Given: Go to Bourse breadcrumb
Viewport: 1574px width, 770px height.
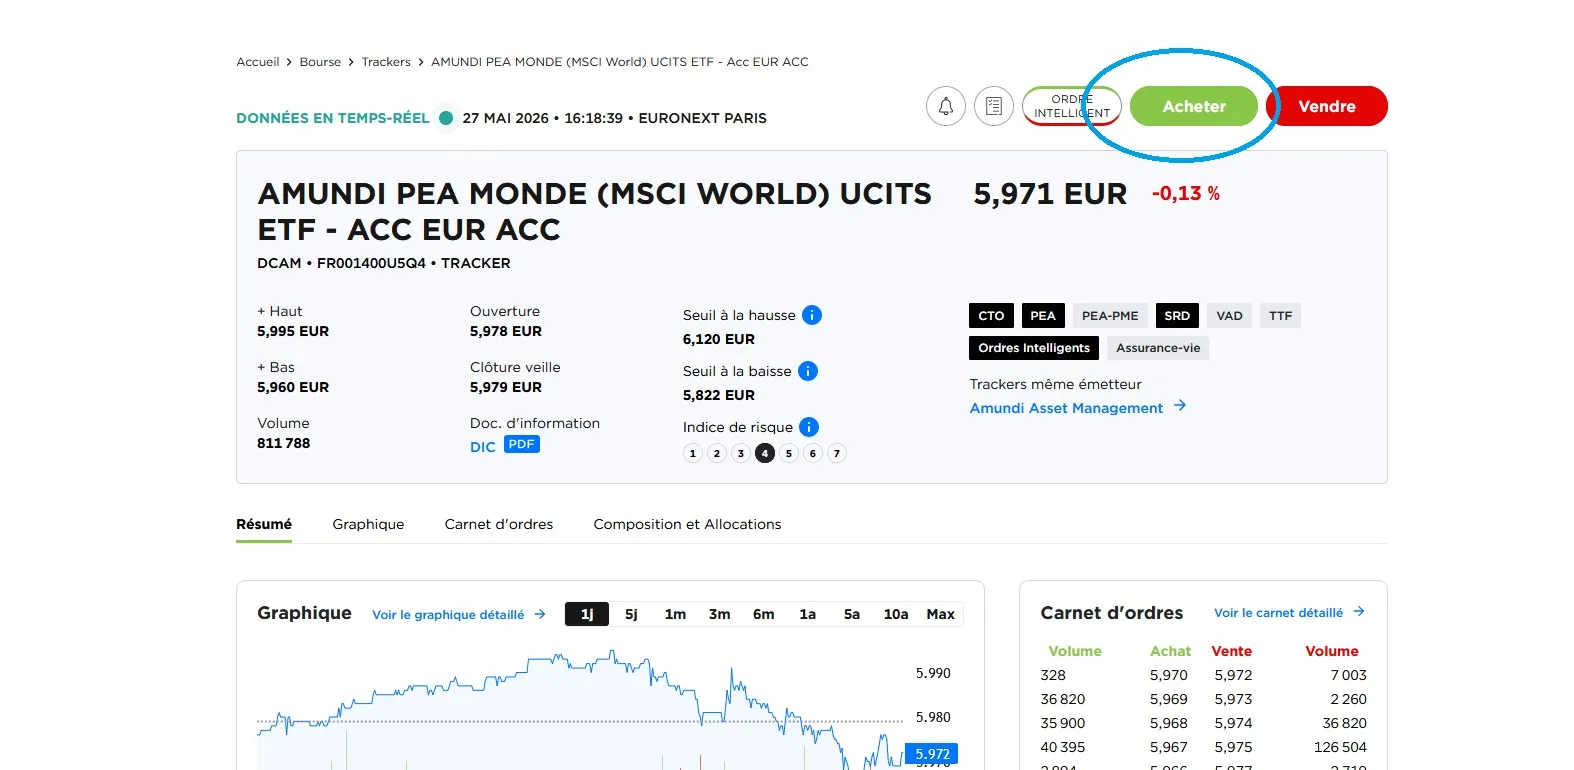Looking at the screenshot, I should tap(320, 62).
